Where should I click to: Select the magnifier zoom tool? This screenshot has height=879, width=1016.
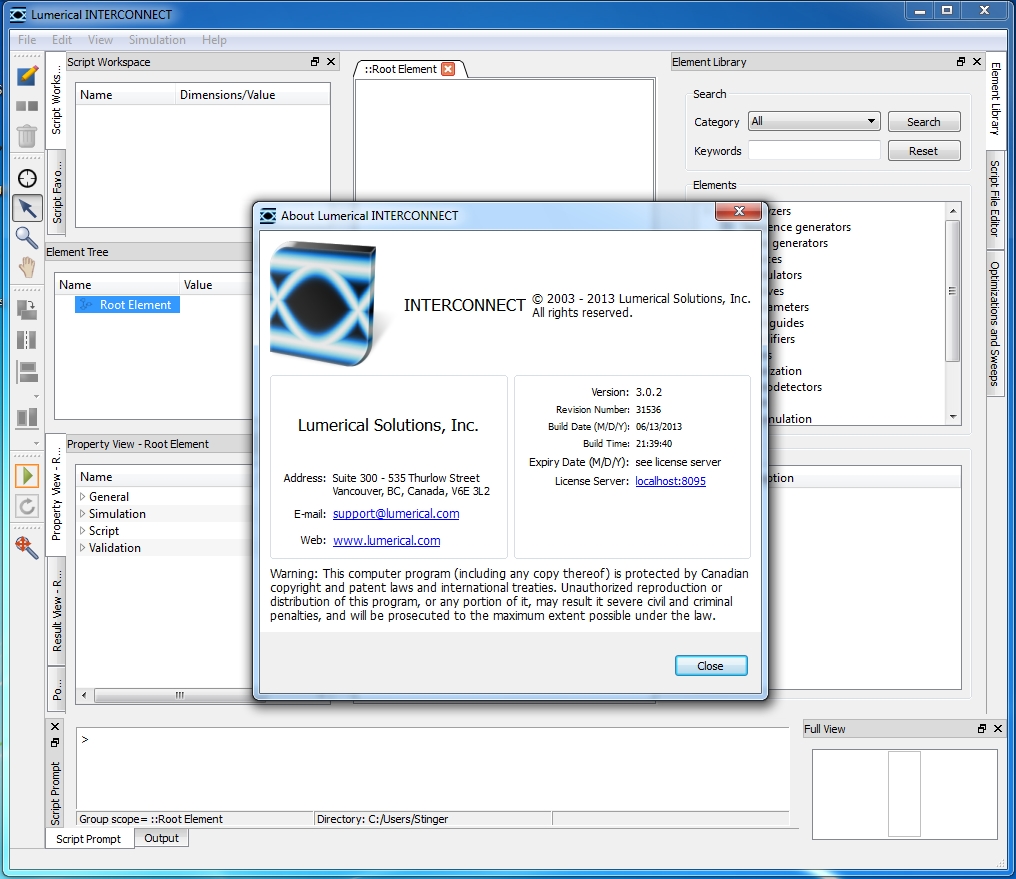(27, 238)
